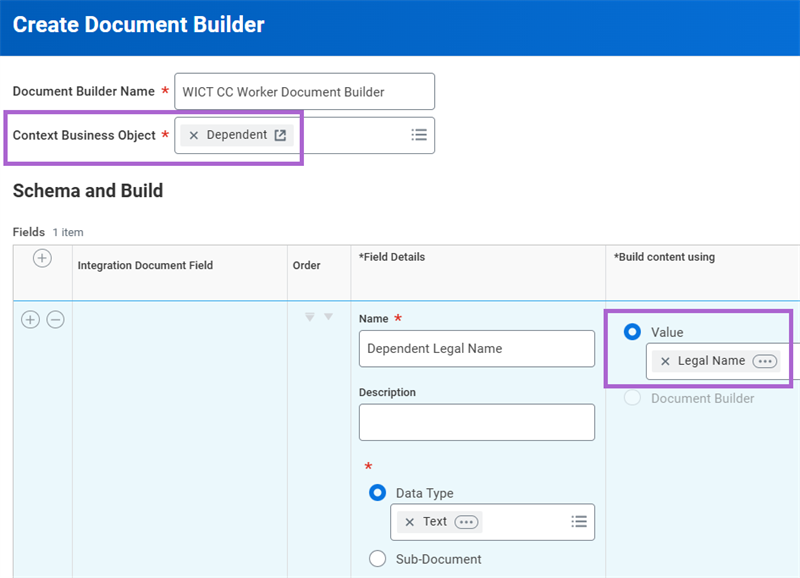Select the Sub-Document radio button
Screen dimensions: 800x578
[378, 559]
